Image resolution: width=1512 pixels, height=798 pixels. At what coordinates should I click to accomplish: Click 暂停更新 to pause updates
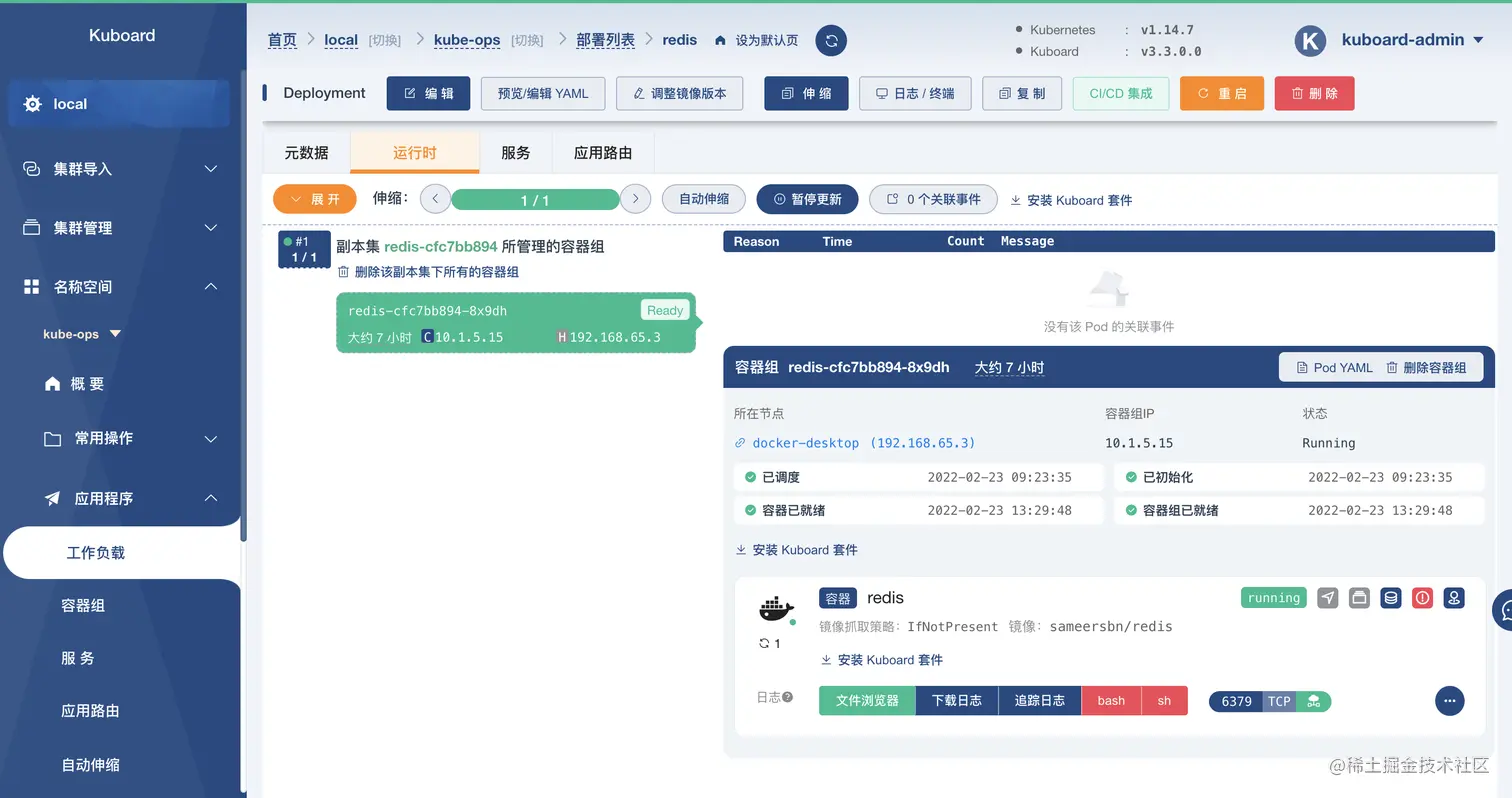tap(807, 199)
